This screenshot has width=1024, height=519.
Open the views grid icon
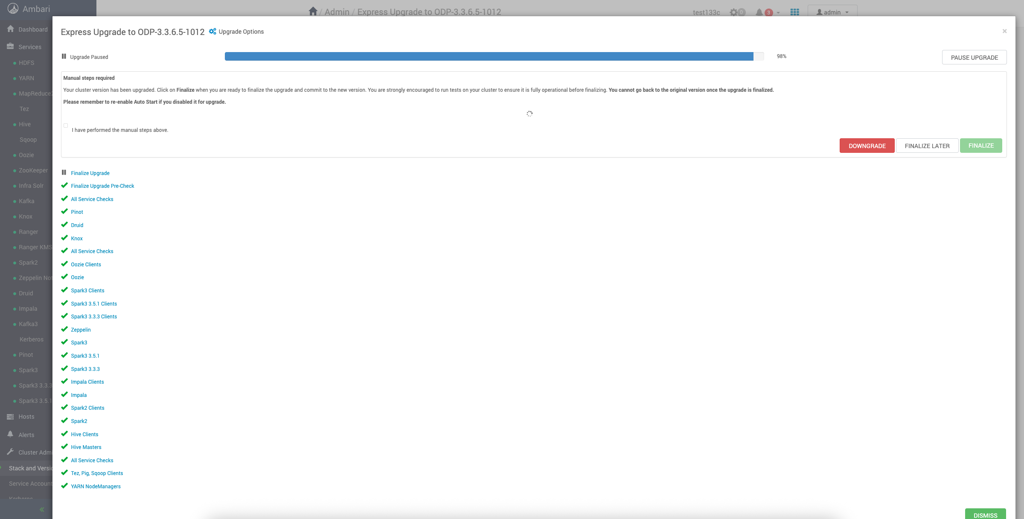[x=795, y=12]
